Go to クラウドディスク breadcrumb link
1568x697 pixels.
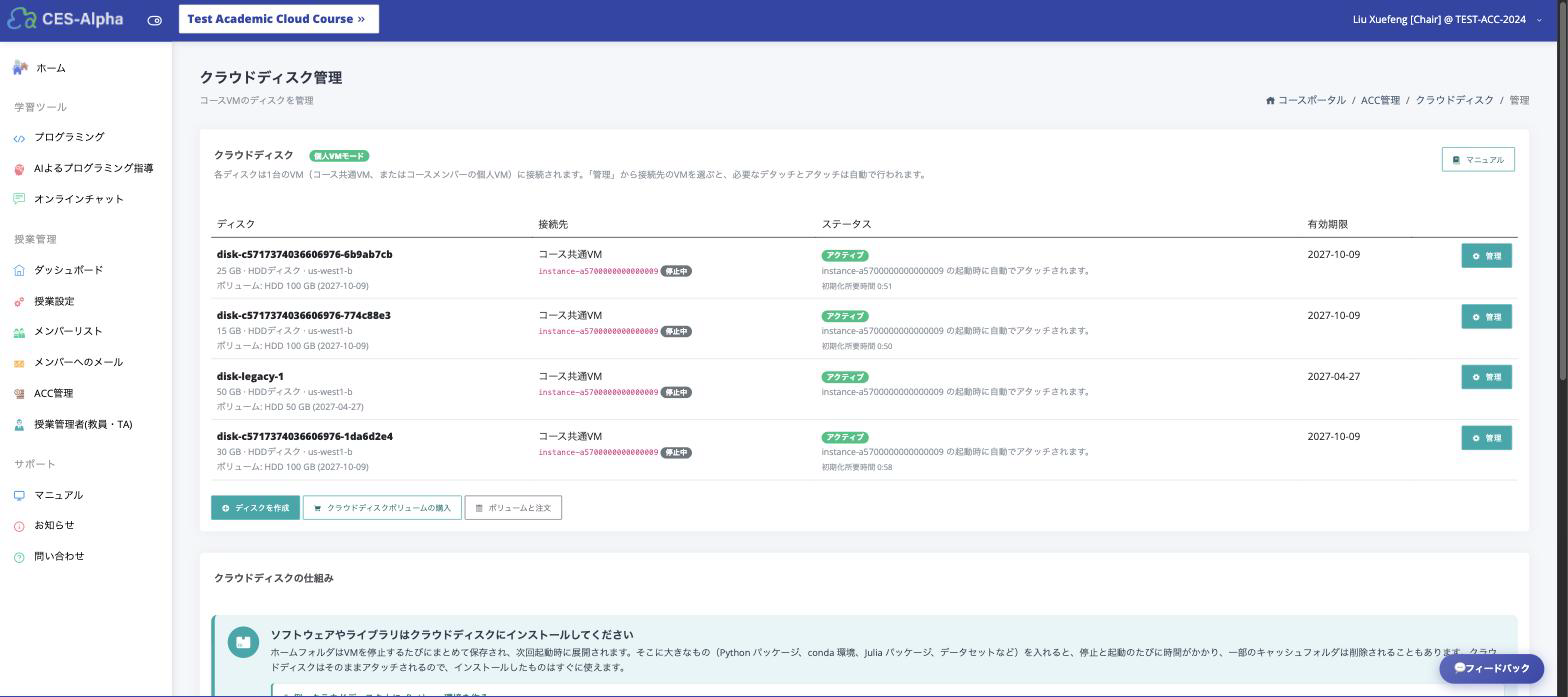point(1454,100)
